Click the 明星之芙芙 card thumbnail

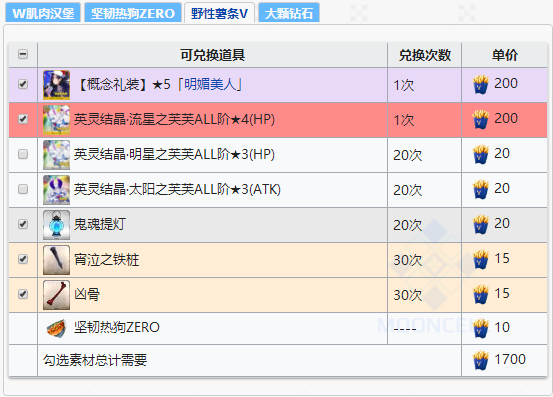pos(56,155)
